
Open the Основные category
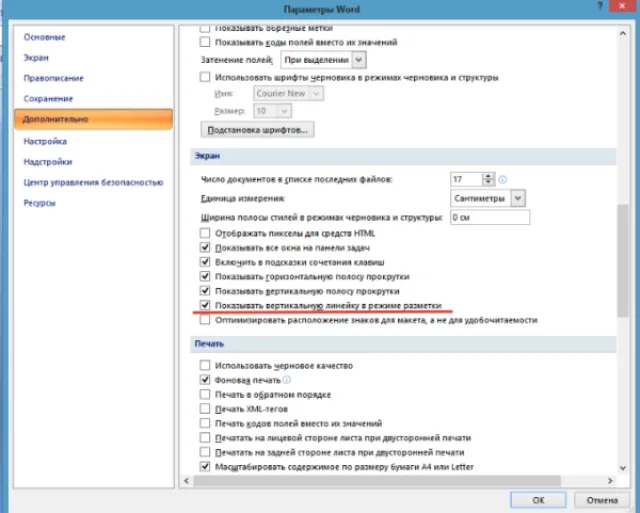click(x=44, y=37)
